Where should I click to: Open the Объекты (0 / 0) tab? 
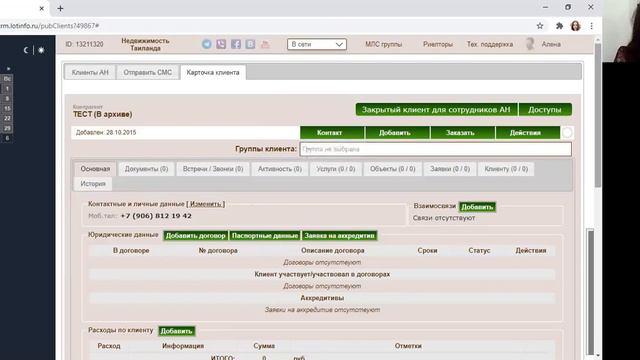tap(393, 169)
